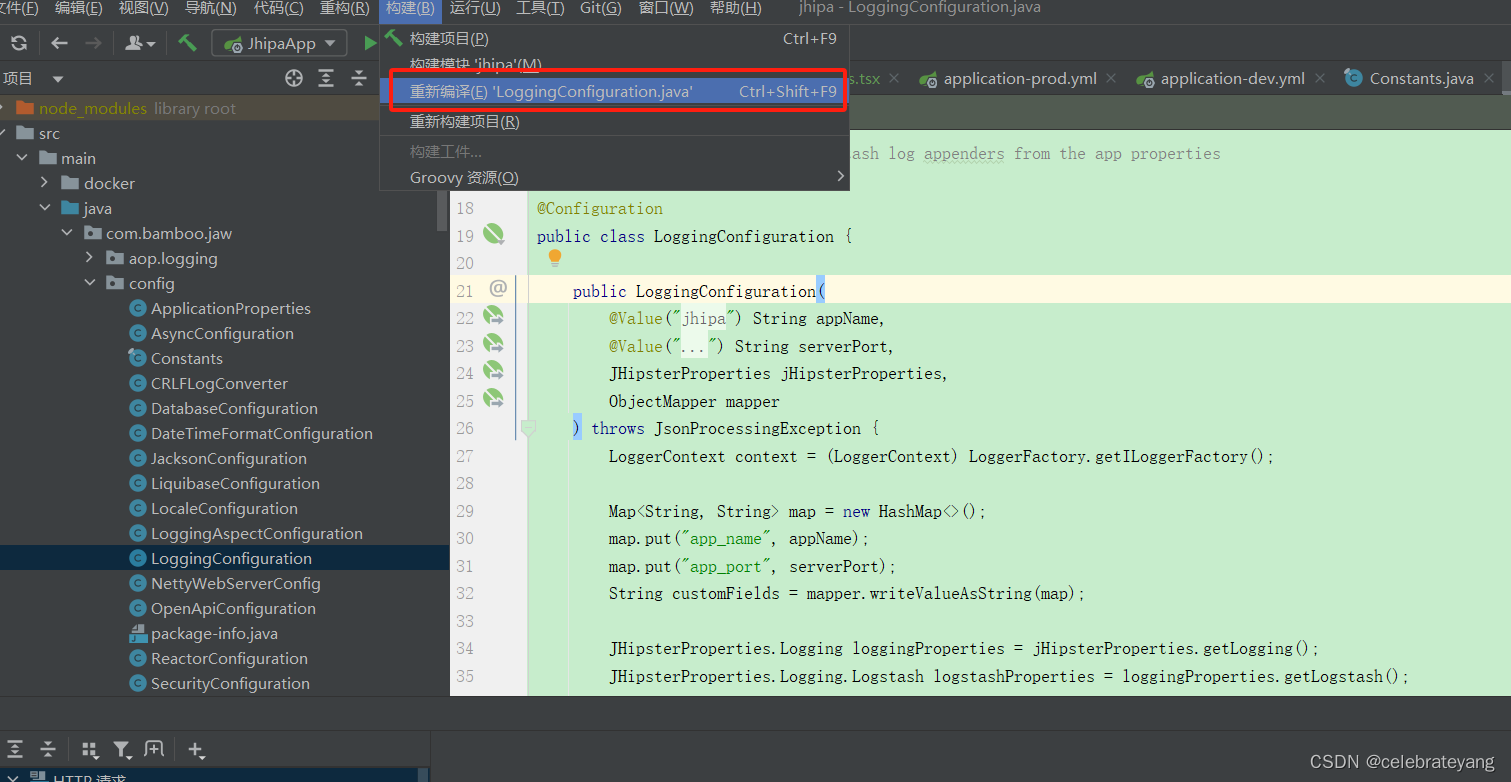Select ApplicationProperties in project tree
The width and height of the screenshot is (1511, 782).
click(x=230, y=309)
